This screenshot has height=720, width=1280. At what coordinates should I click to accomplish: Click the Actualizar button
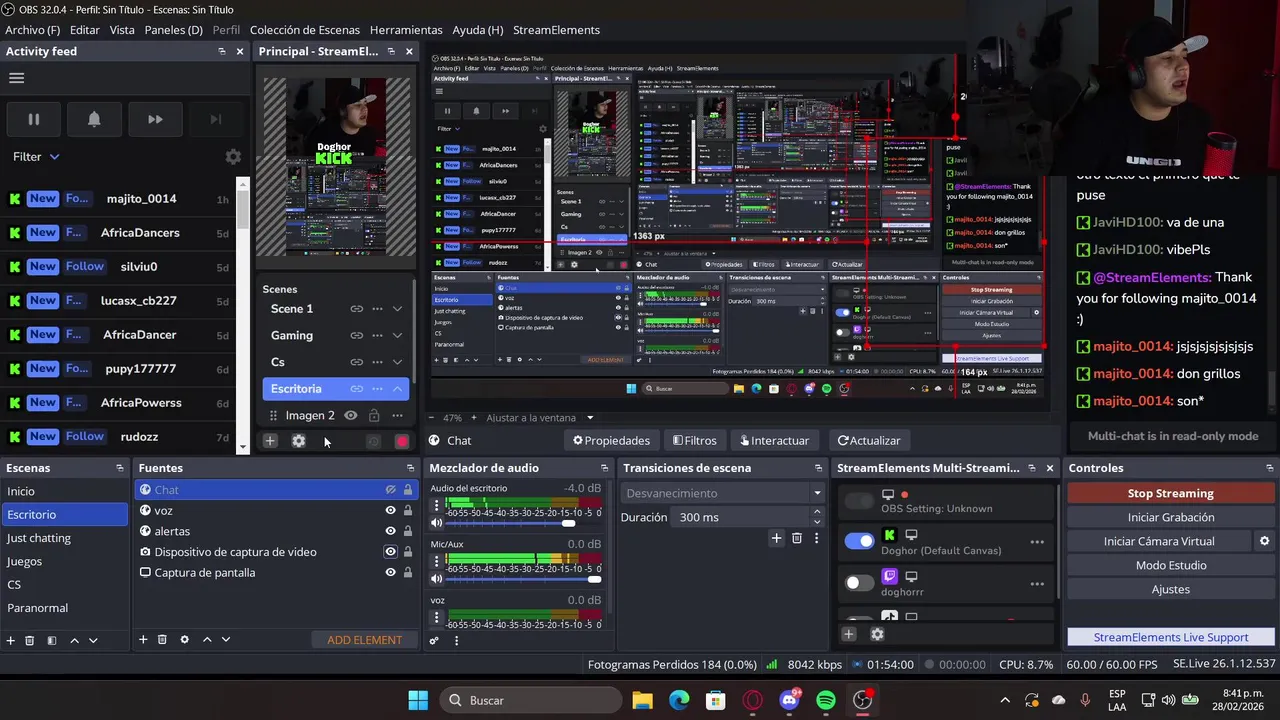coord(869,440)
